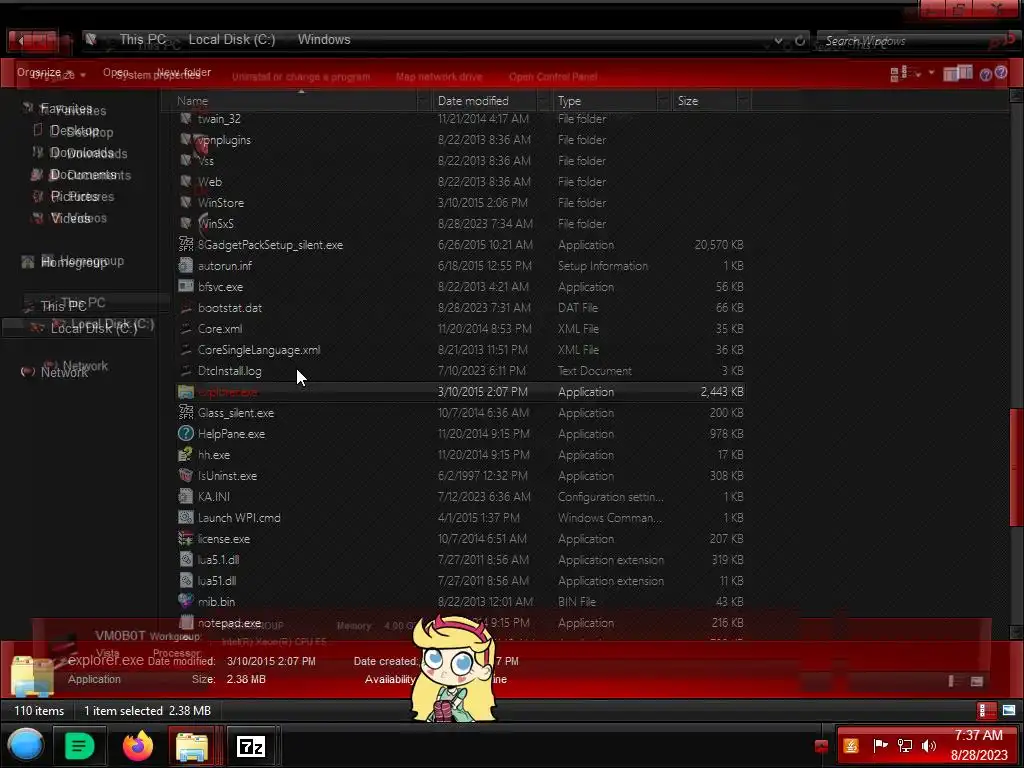Select 8GadgetPackSetup_silent.exe file icon
This screenshot has width=1024, height=768.
tap(185, 244)
